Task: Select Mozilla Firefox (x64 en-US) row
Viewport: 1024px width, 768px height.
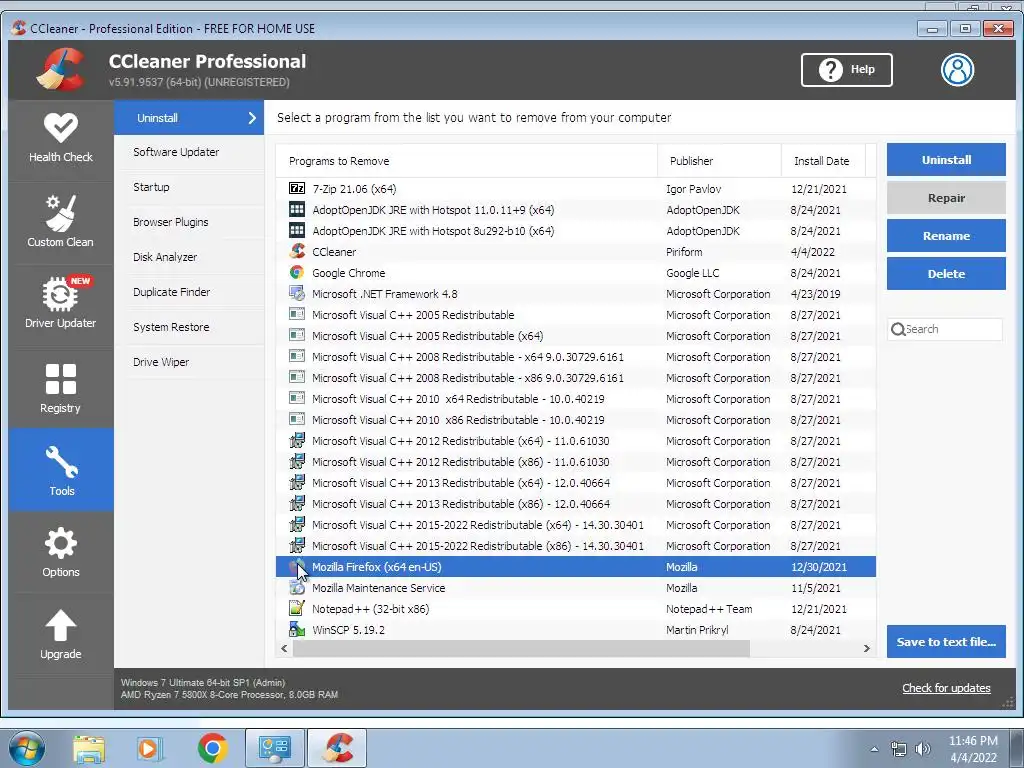Action: pos(575,567)
